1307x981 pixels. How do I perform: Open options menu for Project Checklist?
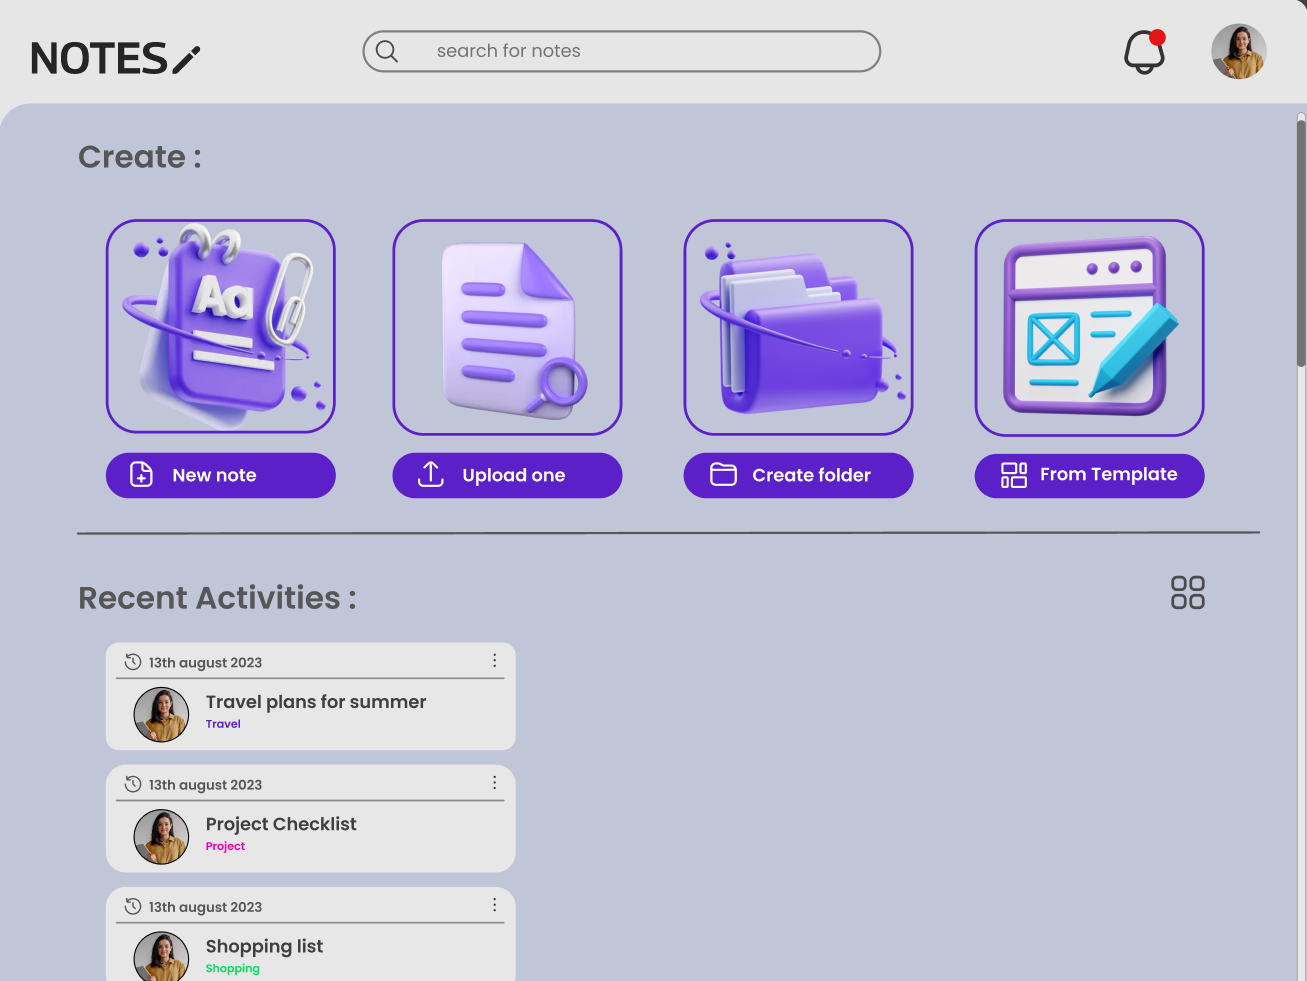(494, 783)
